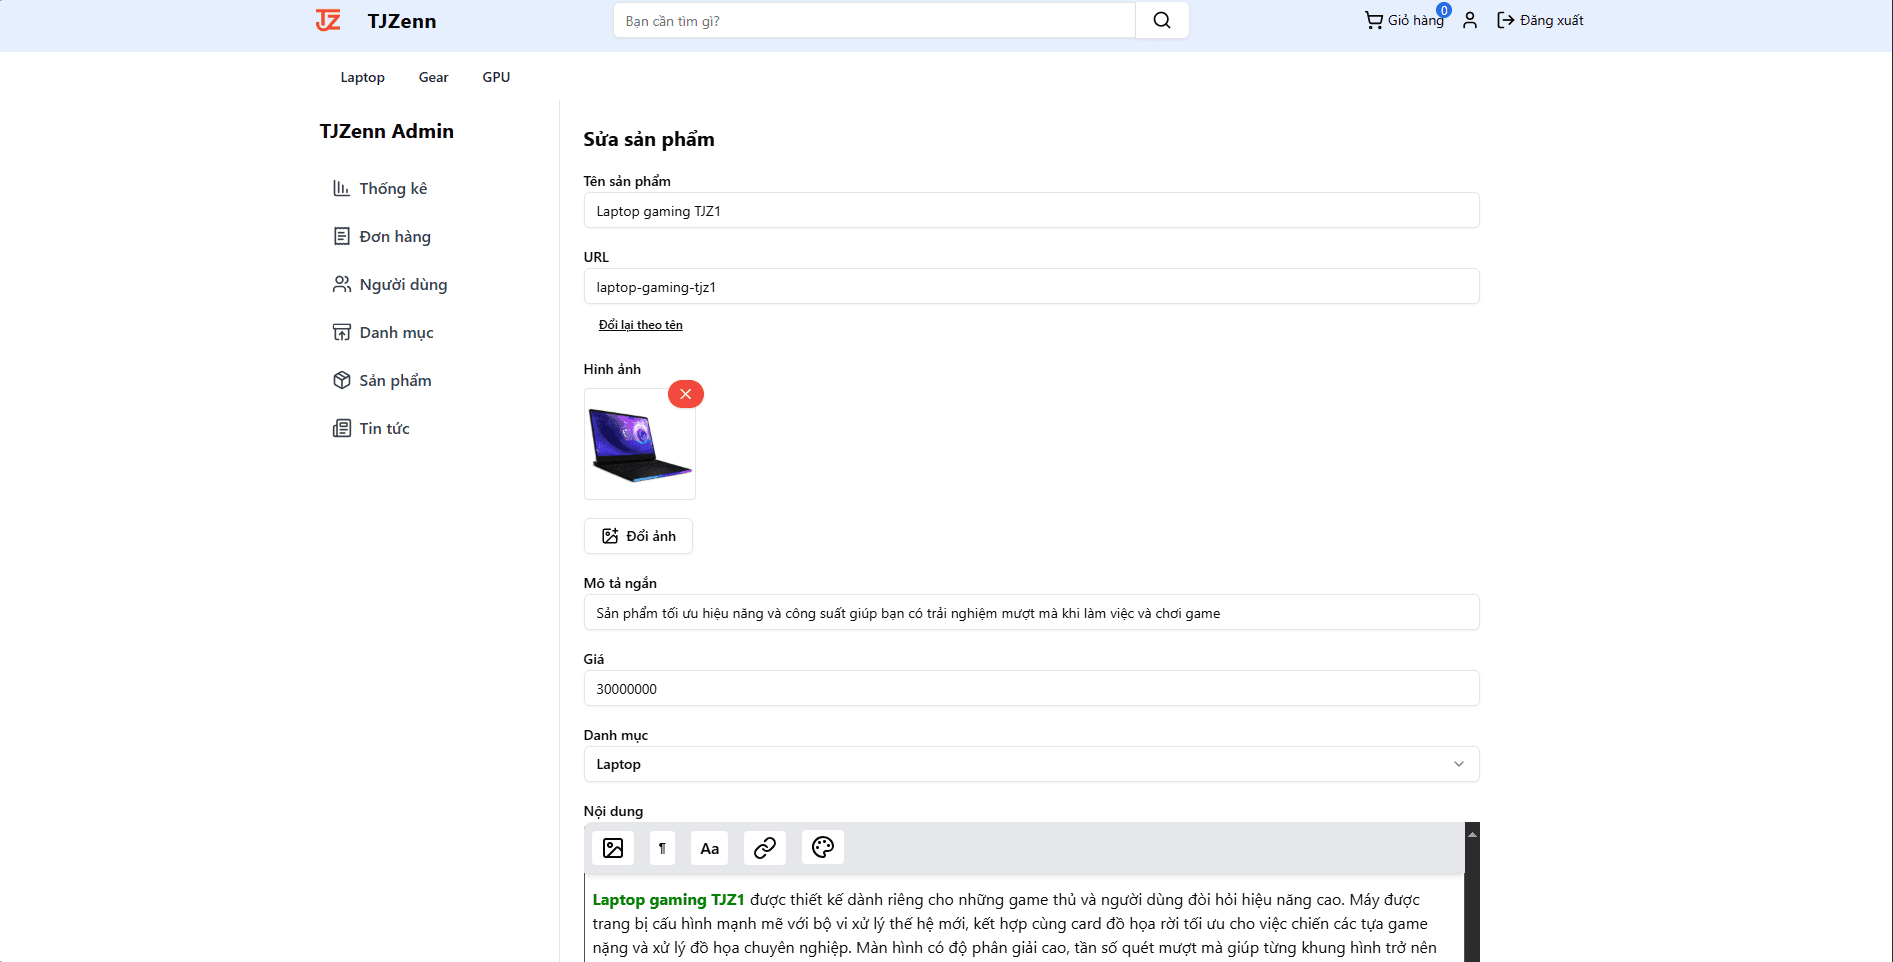The height and width of the screenshot is (962, 1893).
Task: Open the Aa font size tool
Action: click(709, 848)
